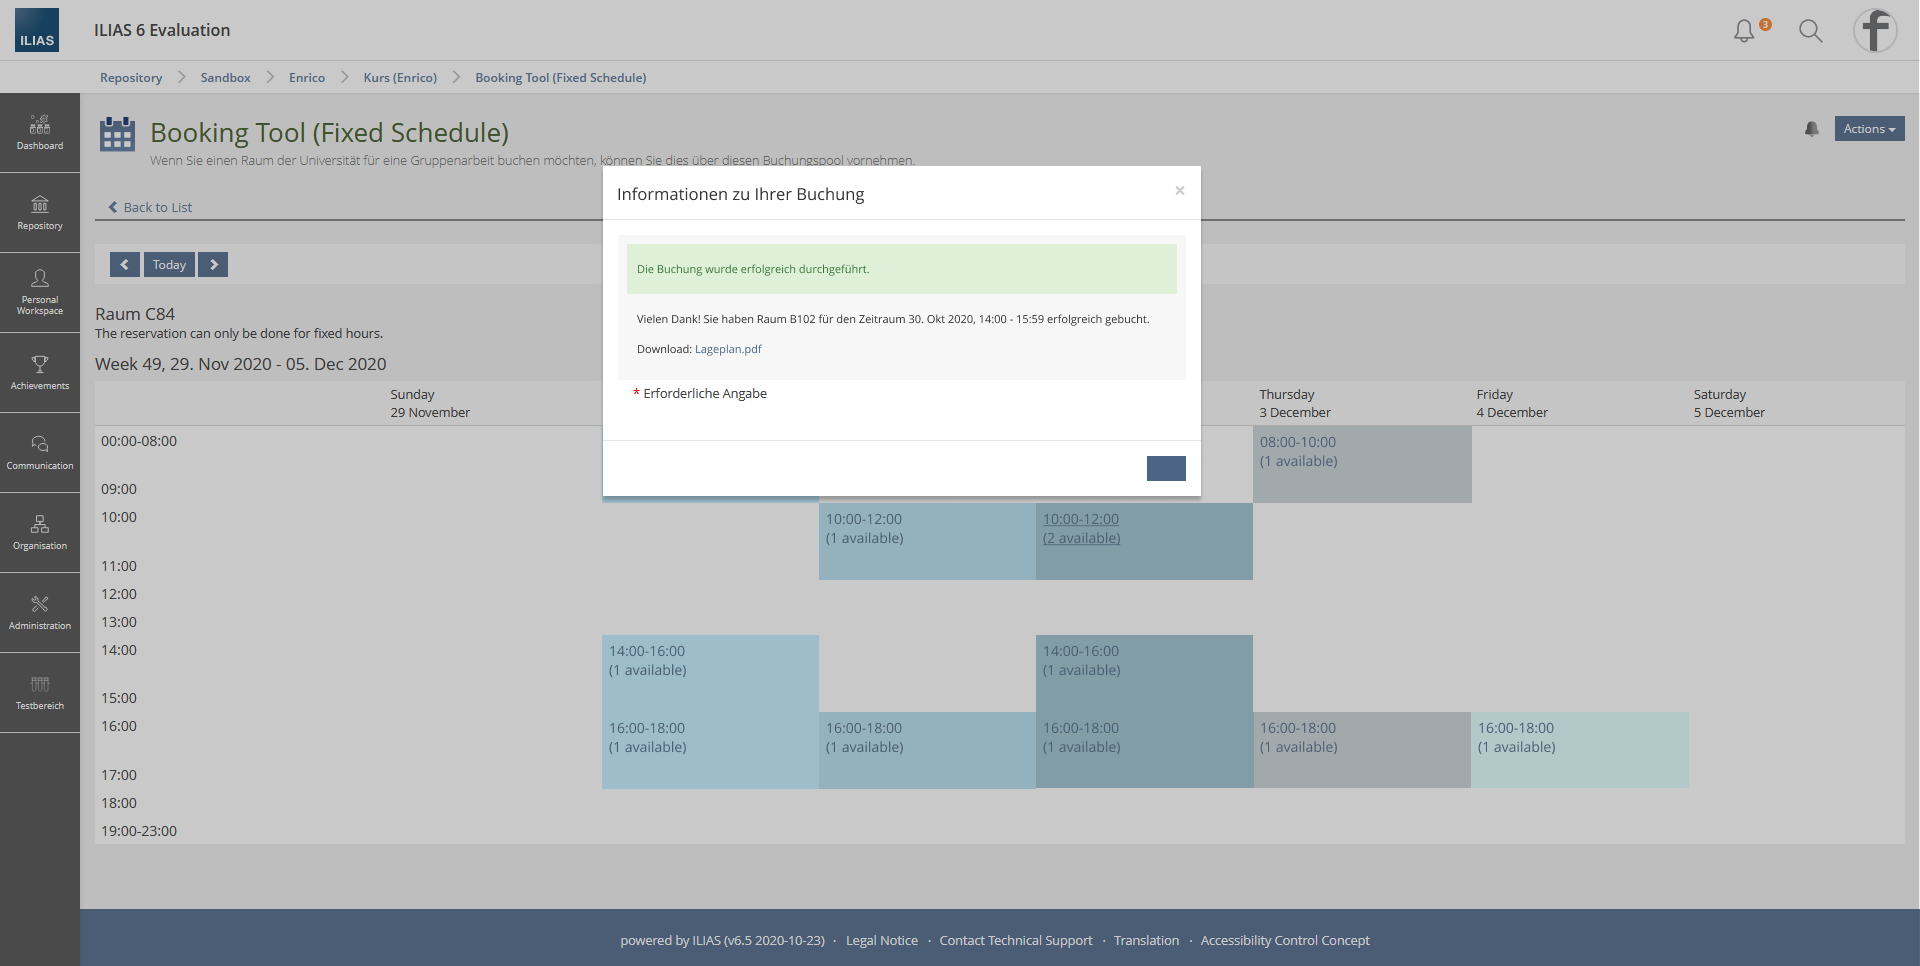The width and height of the screenshot is (1920, 966).
Task: Click Sandbox in the breadcrumb
Action: [225, 78]
